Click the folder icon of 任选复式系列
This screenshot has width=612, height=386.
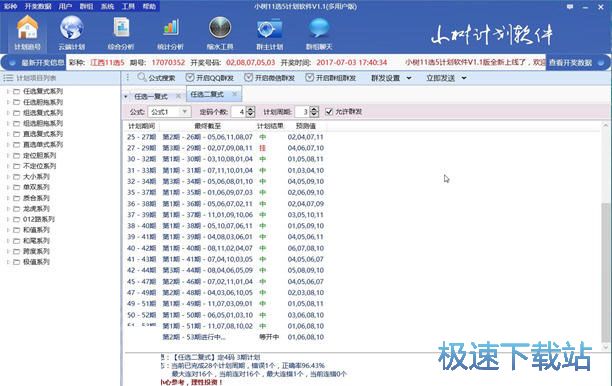coord(16,91)
